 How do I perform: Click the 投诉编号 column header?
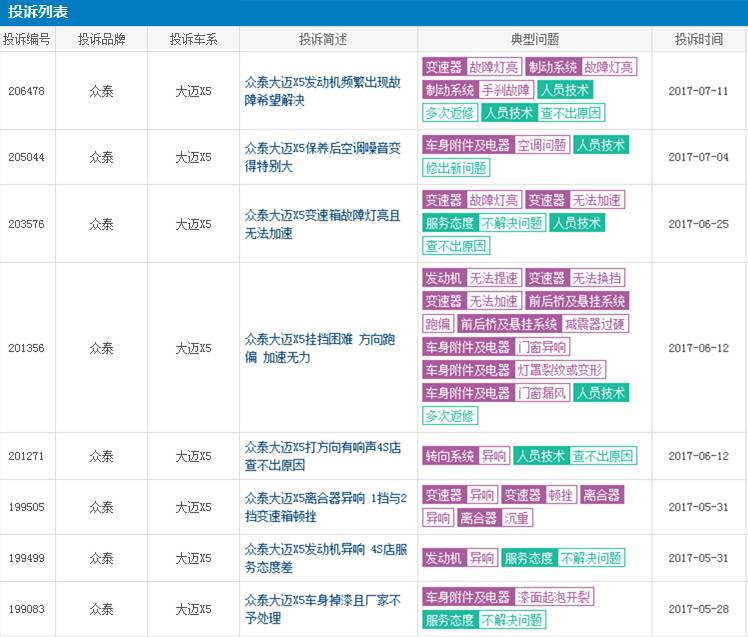[27, 39]
